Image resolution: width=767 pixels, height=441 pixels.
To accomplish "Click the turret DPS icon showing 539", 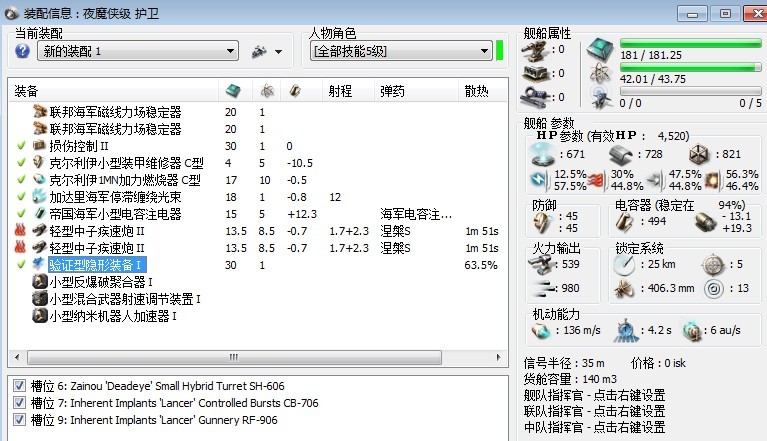I will [x=541, y=265].
